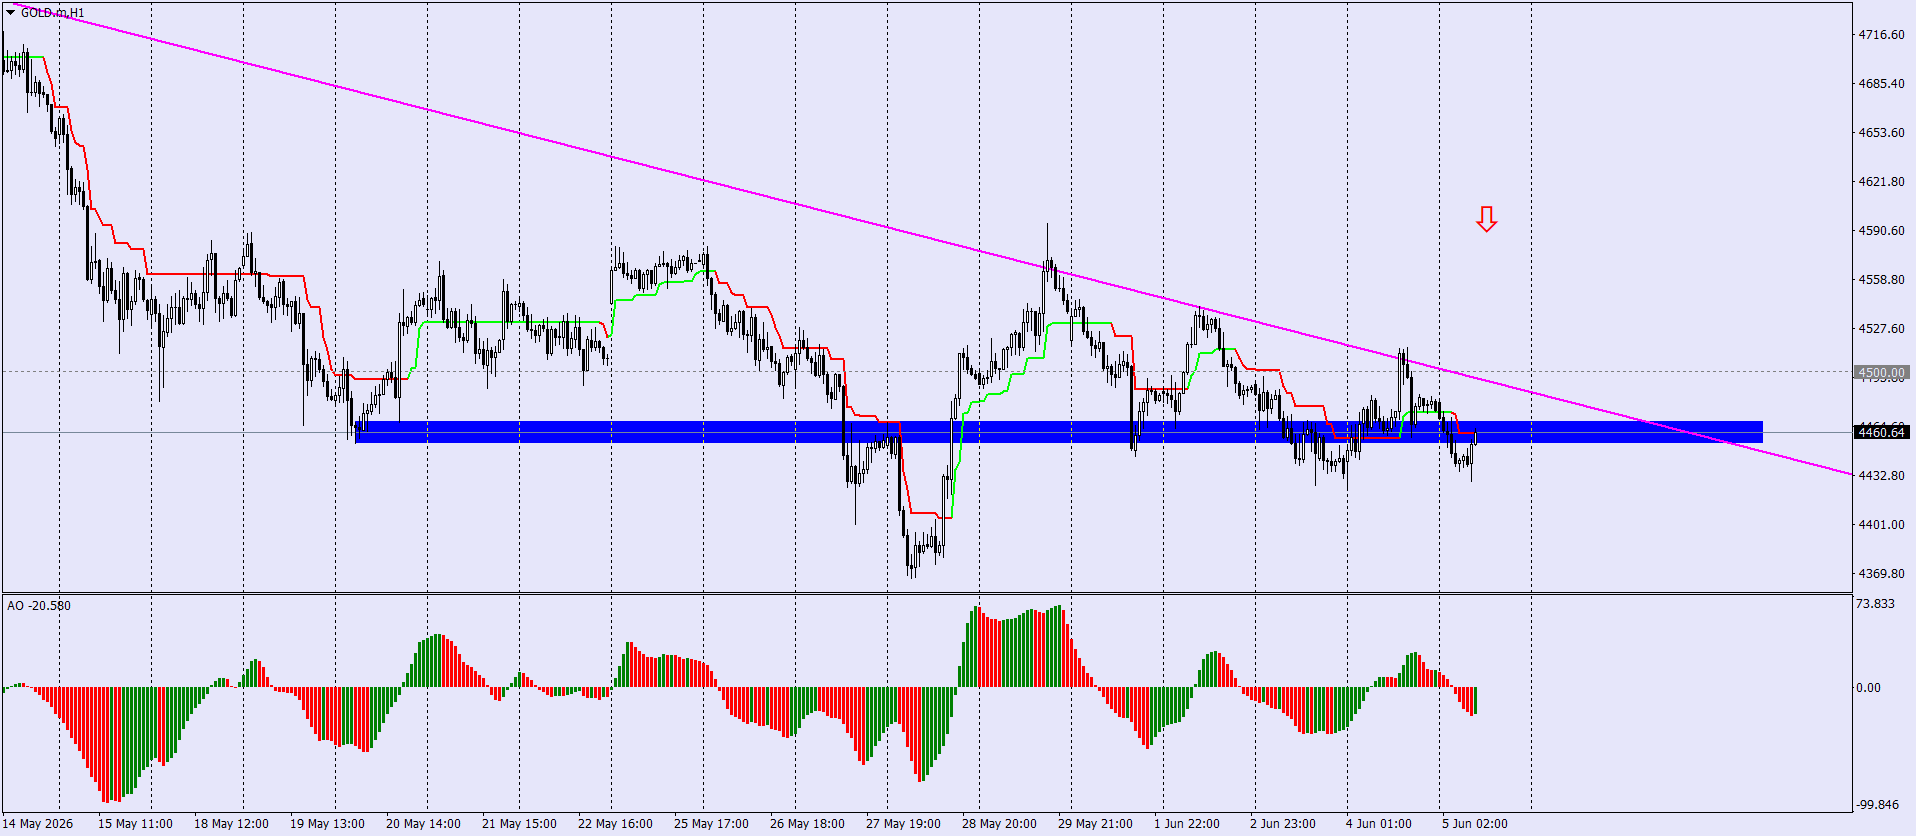Click the 4590.60 price axis value
Screen dimensions: 1916x836
point(1881,230)
